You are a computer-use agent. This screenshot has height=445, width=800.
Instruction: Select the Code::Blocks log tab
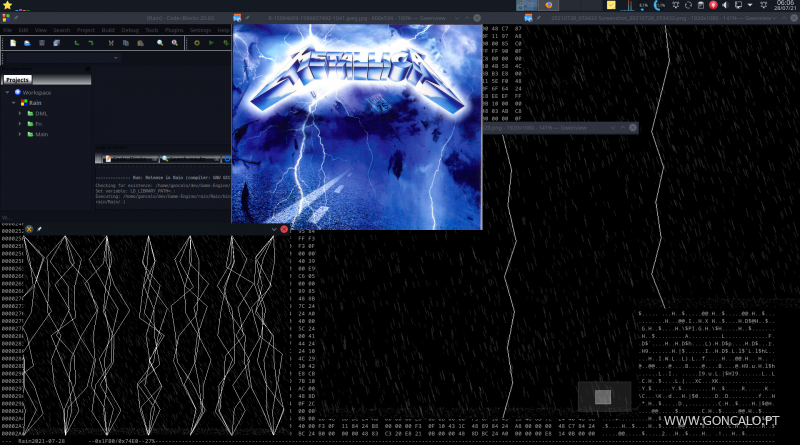(132, 159)
